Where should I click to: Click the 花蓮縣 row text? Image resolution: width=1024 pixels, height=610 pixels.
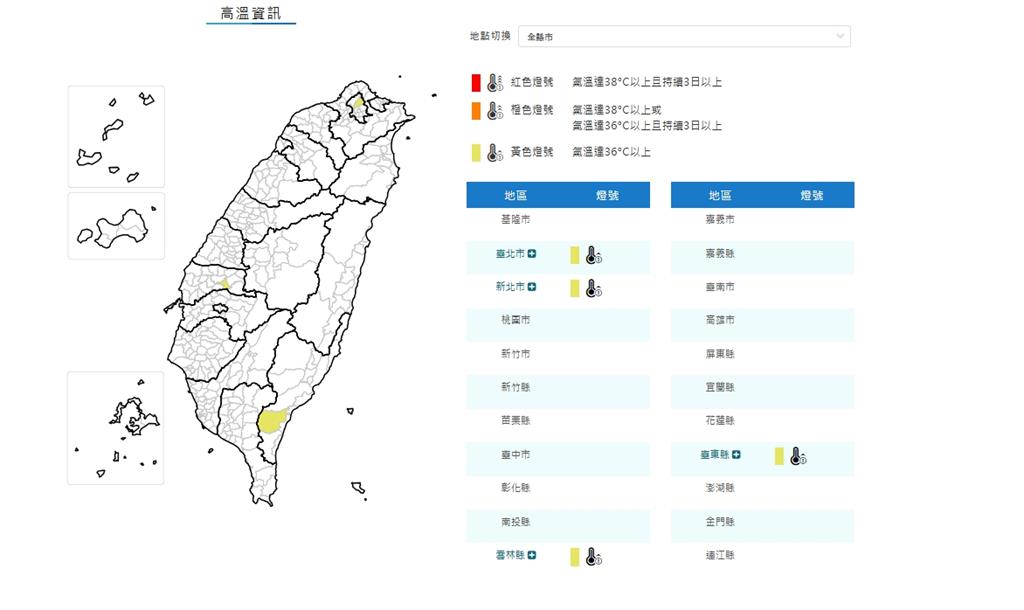click(x=720, y=421)
